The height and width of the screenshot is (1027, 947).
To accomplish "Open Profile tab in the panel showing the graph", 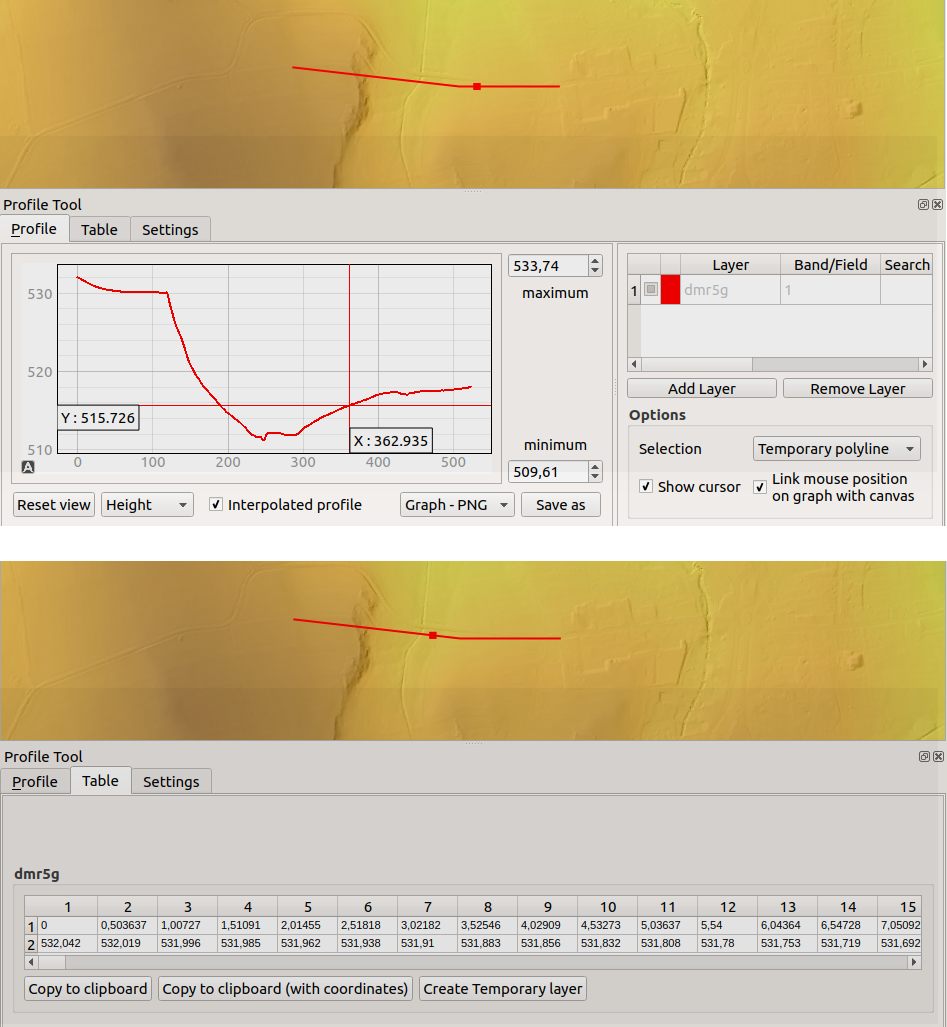I will pos(34,229).
